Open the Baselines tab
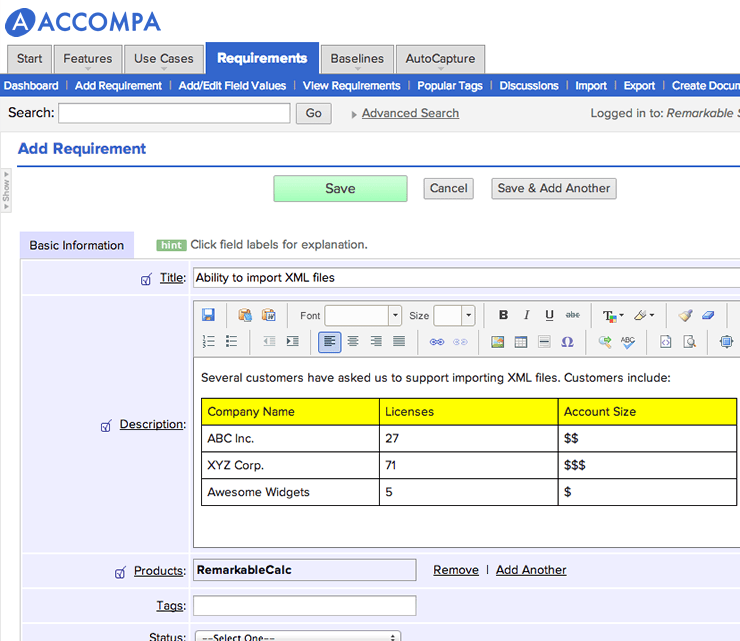This screenshot has width=740, height=641. click(357, 59)
